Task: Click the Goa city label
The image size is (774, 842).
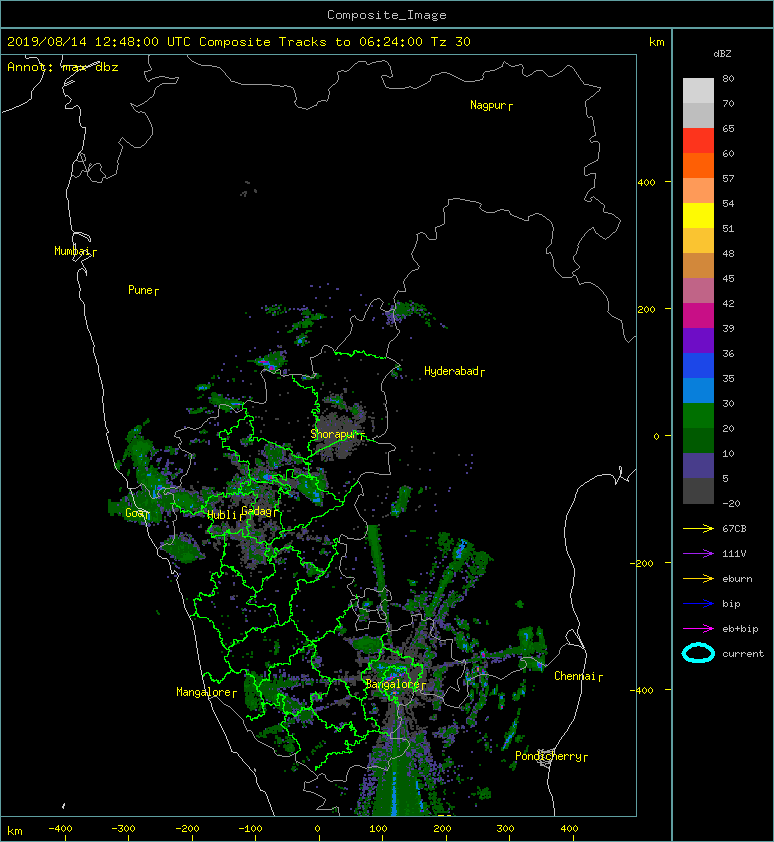Action: pos(134,513)
